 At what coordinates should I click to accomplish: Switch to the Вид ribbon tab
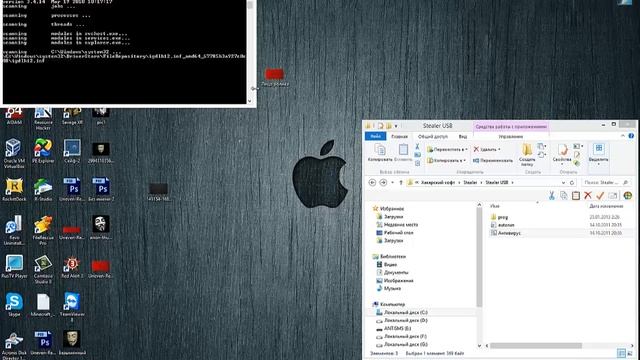coord(462,137)
